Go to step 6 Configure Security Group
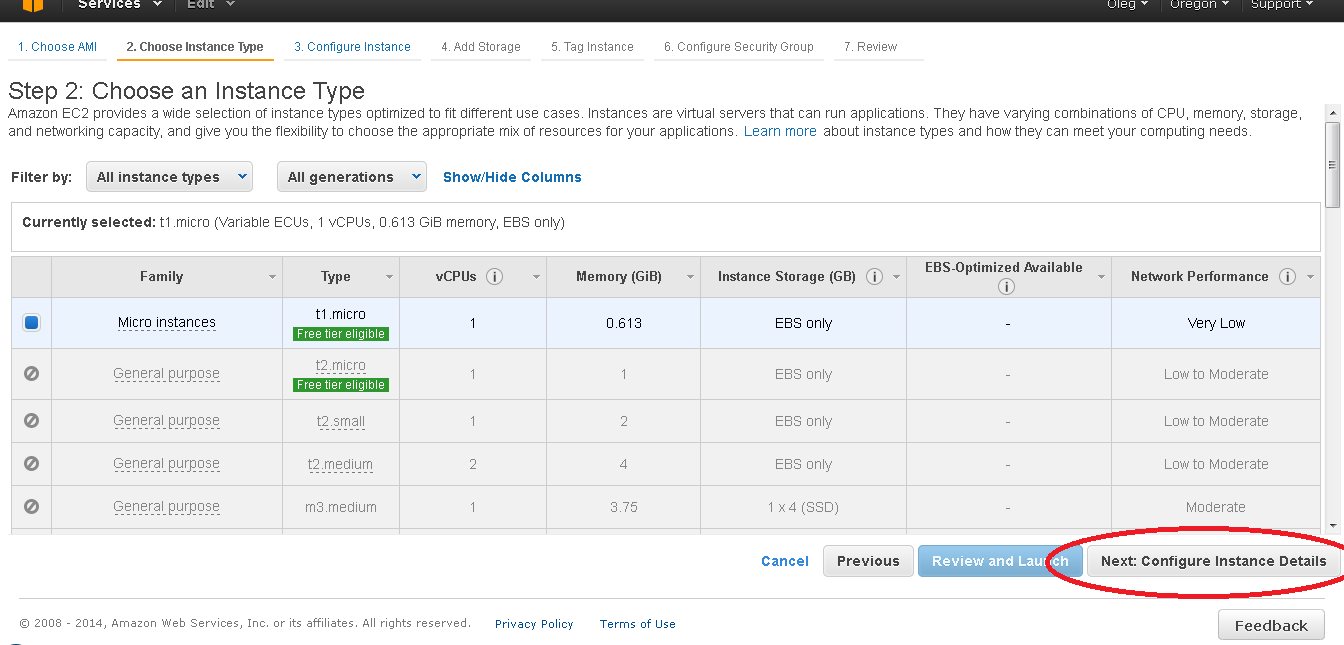The width and height of the screenshot is (1344, 645). point(739,47)
